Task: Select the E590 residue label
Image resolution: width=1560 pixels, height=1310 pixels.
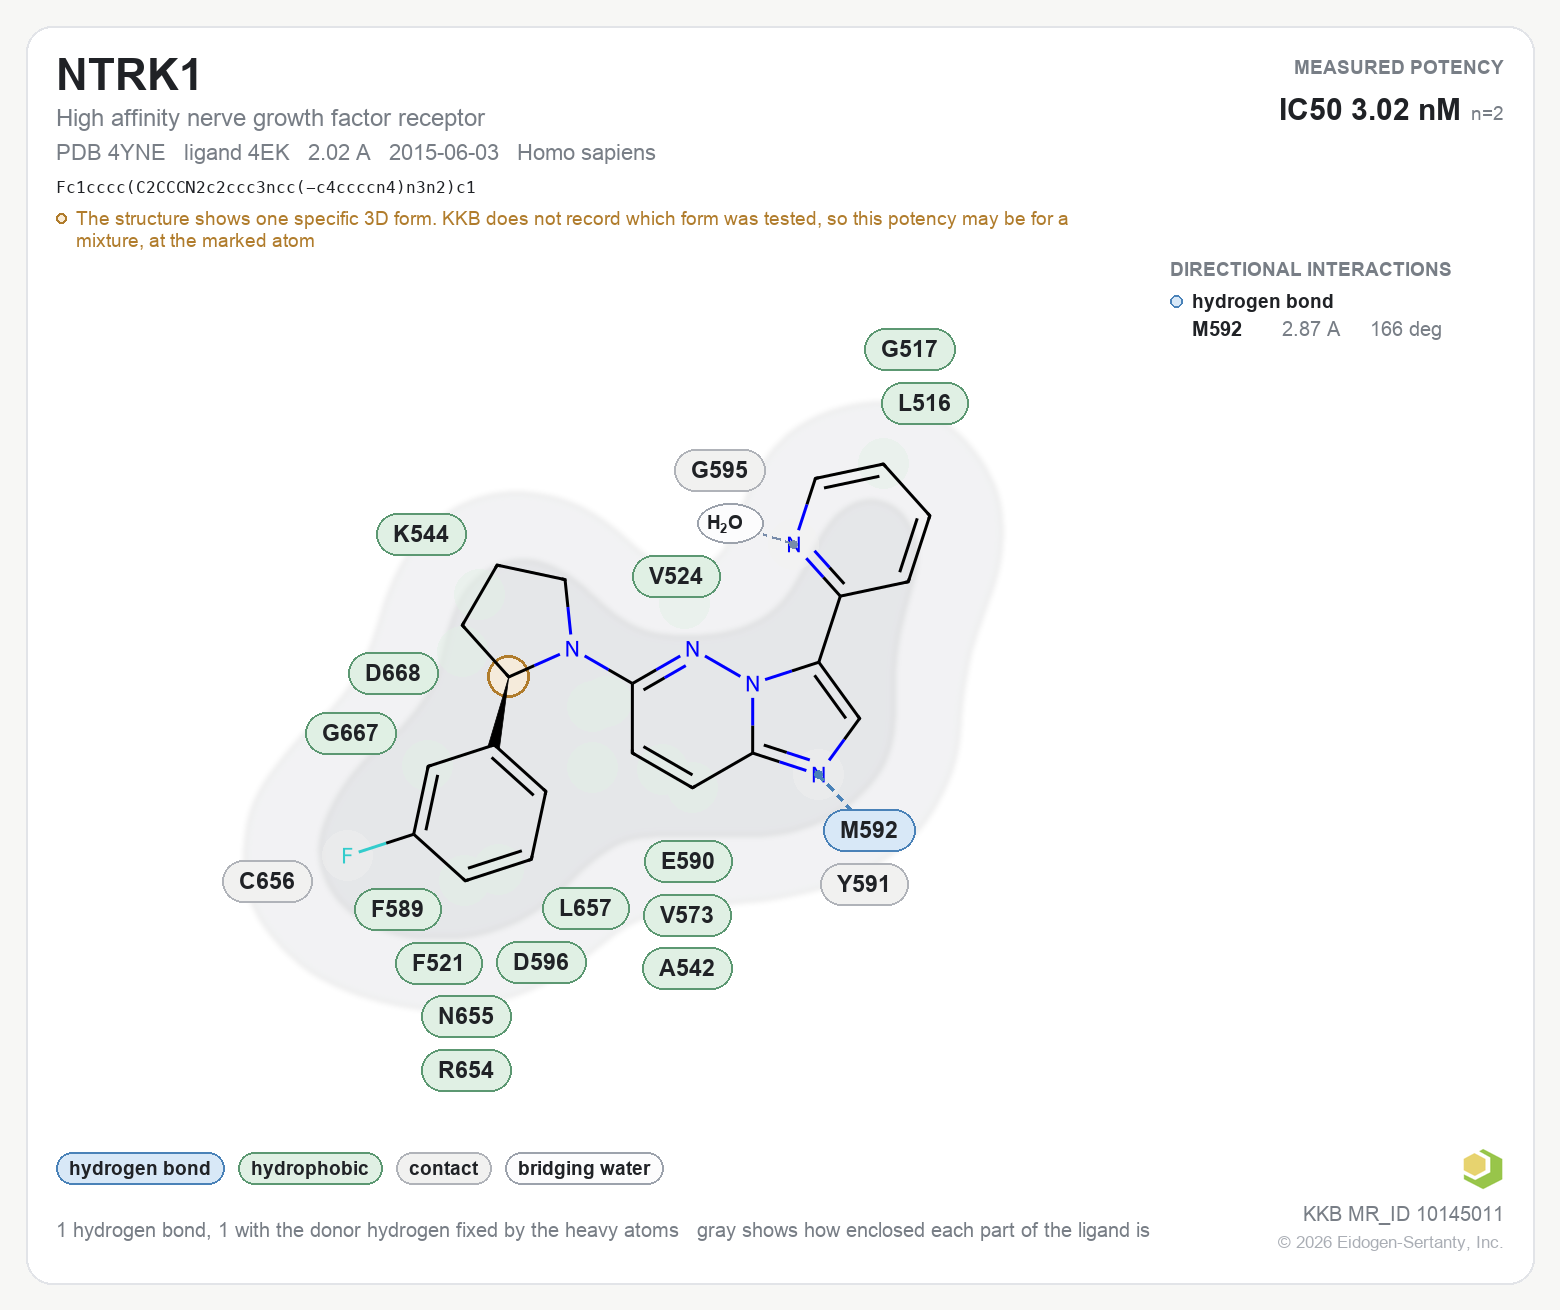Action: pyautogui.click(x=688, y=861)
